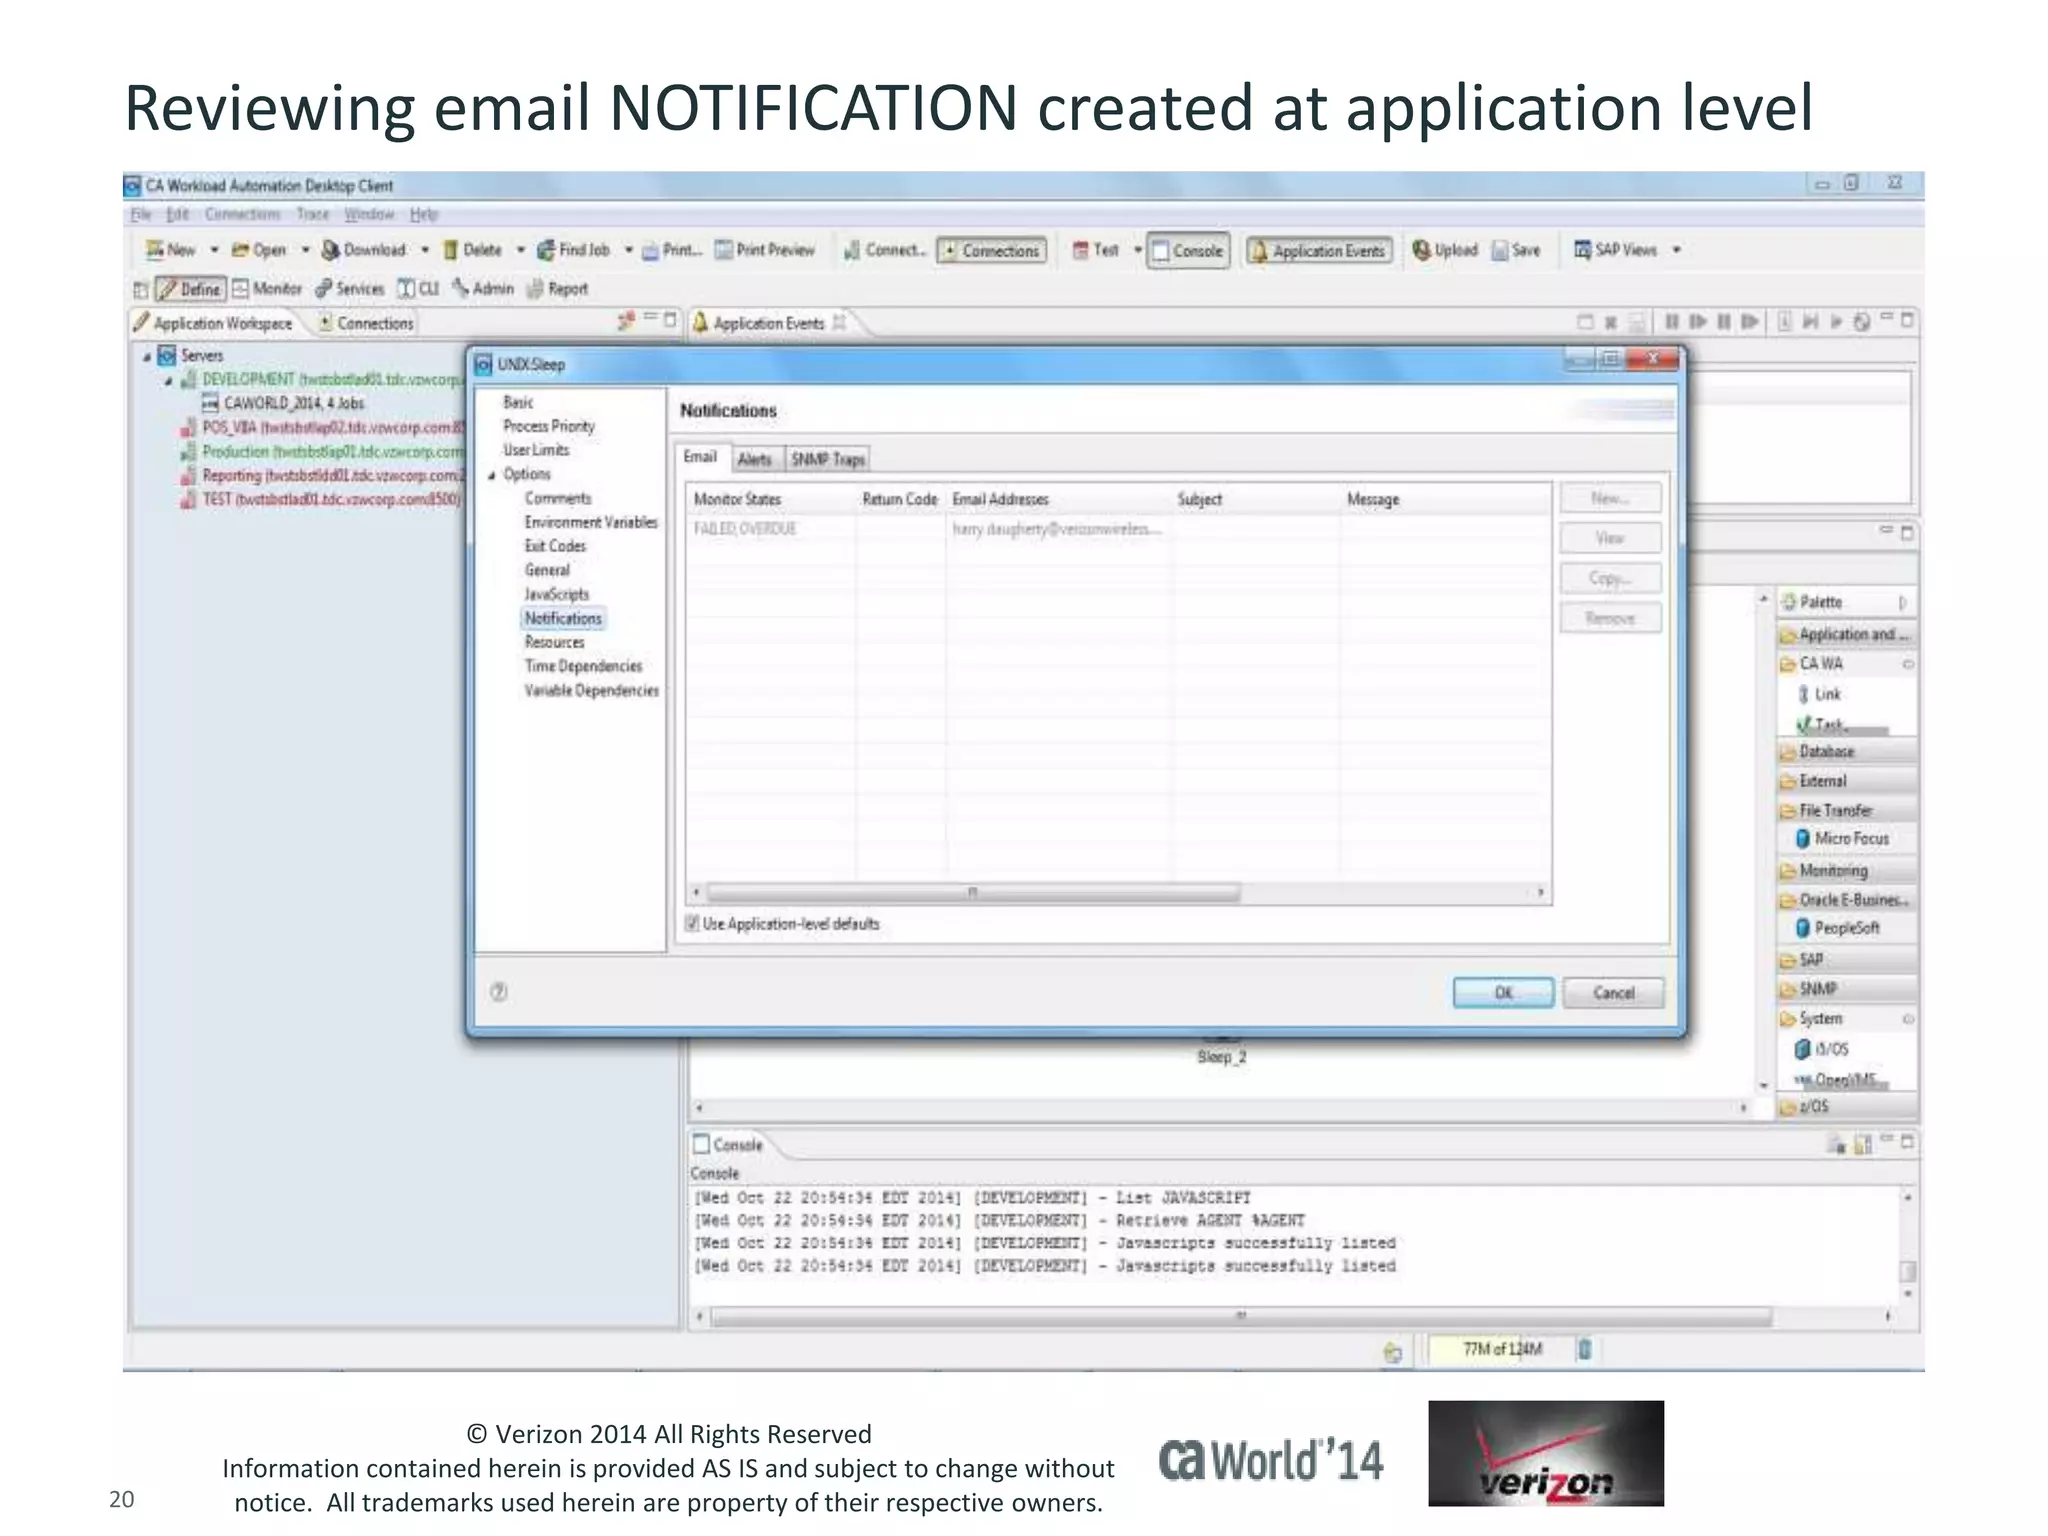The height and width of the screenshot is (1536, 2048).
Task: Open the Connections menu
Action: pos(242,214)
